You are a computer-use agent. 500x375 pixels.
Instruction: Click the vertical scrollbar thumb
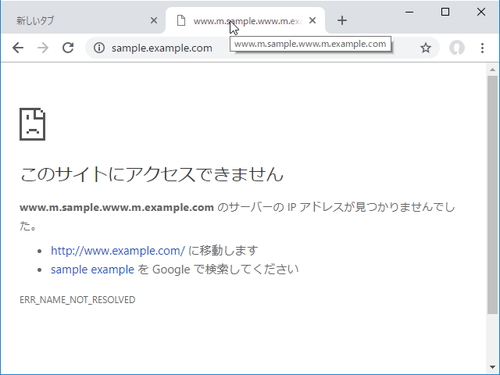pyautogui.click(x=493, y=194)
